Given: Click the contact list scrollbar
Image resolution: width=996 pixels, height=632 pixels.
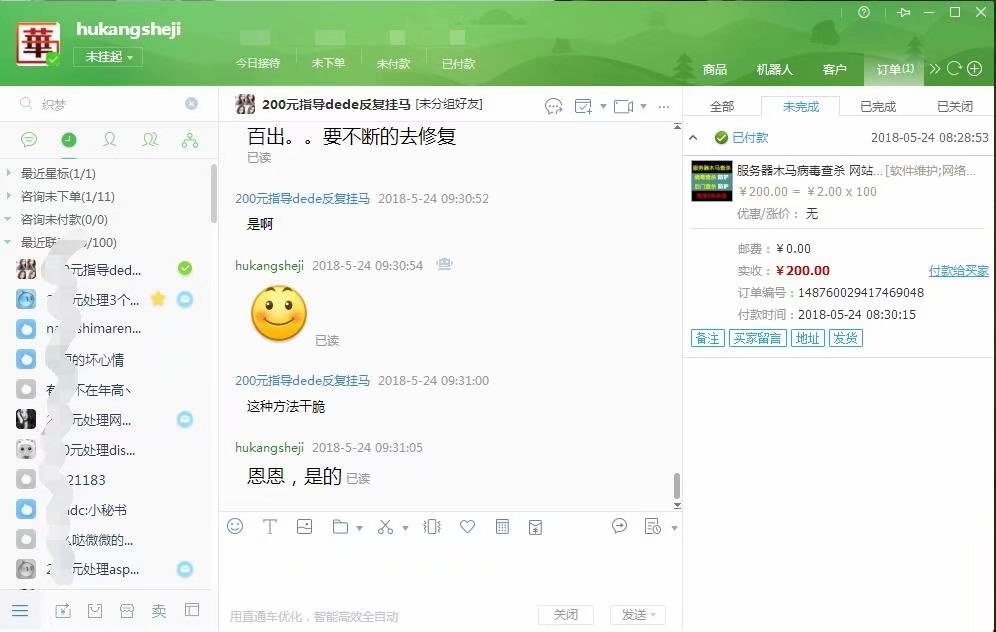Looking at the screenshot, I should coord(213,194).
